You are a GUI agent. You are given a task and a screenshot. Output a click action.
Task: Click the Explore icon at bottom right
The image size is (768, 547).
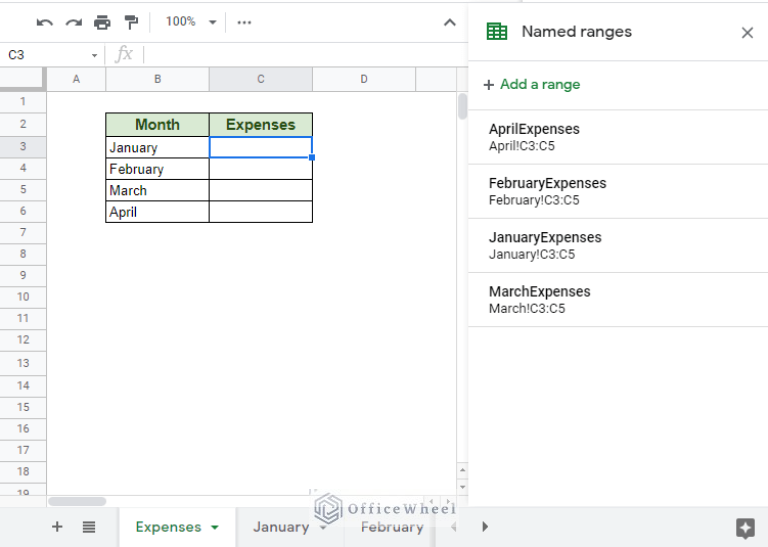pyautogui.click(x=744, y=528)
